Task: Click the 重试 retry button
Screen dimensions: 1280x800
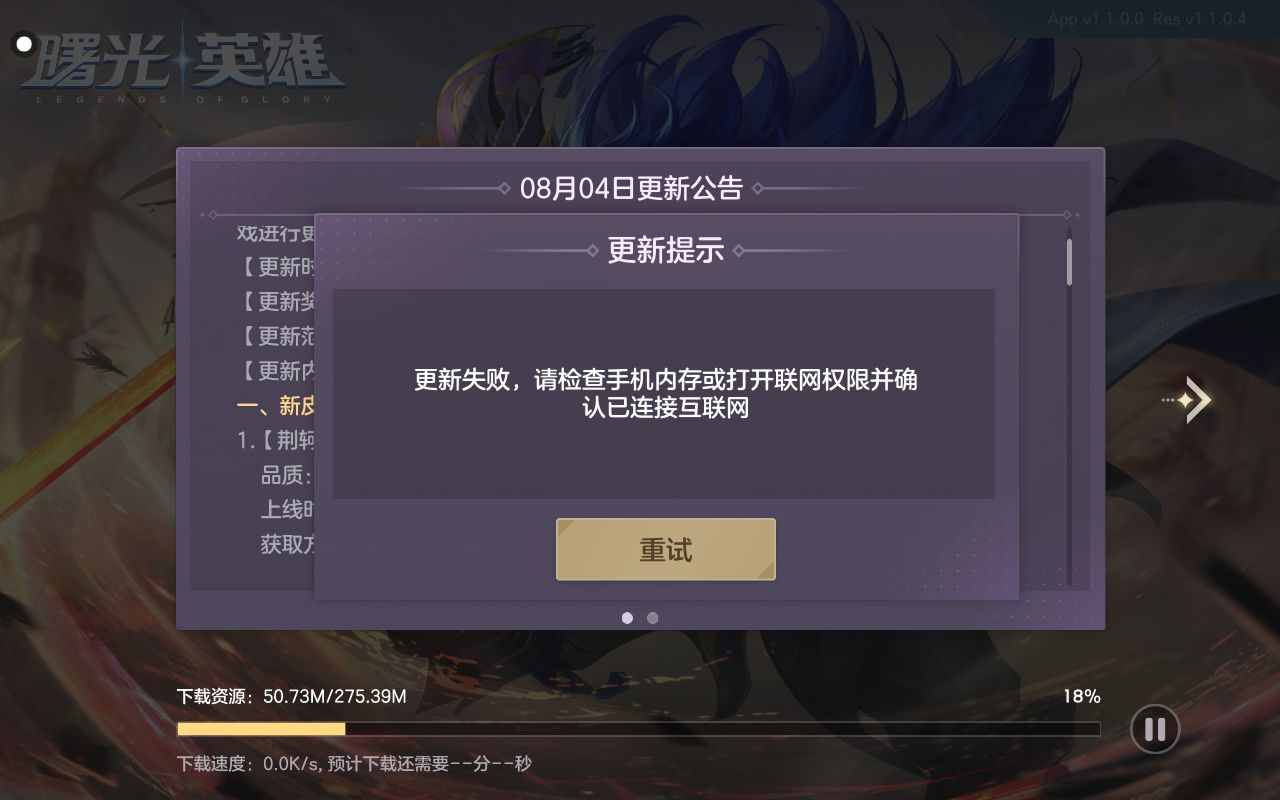Action: tap(666, 549)
